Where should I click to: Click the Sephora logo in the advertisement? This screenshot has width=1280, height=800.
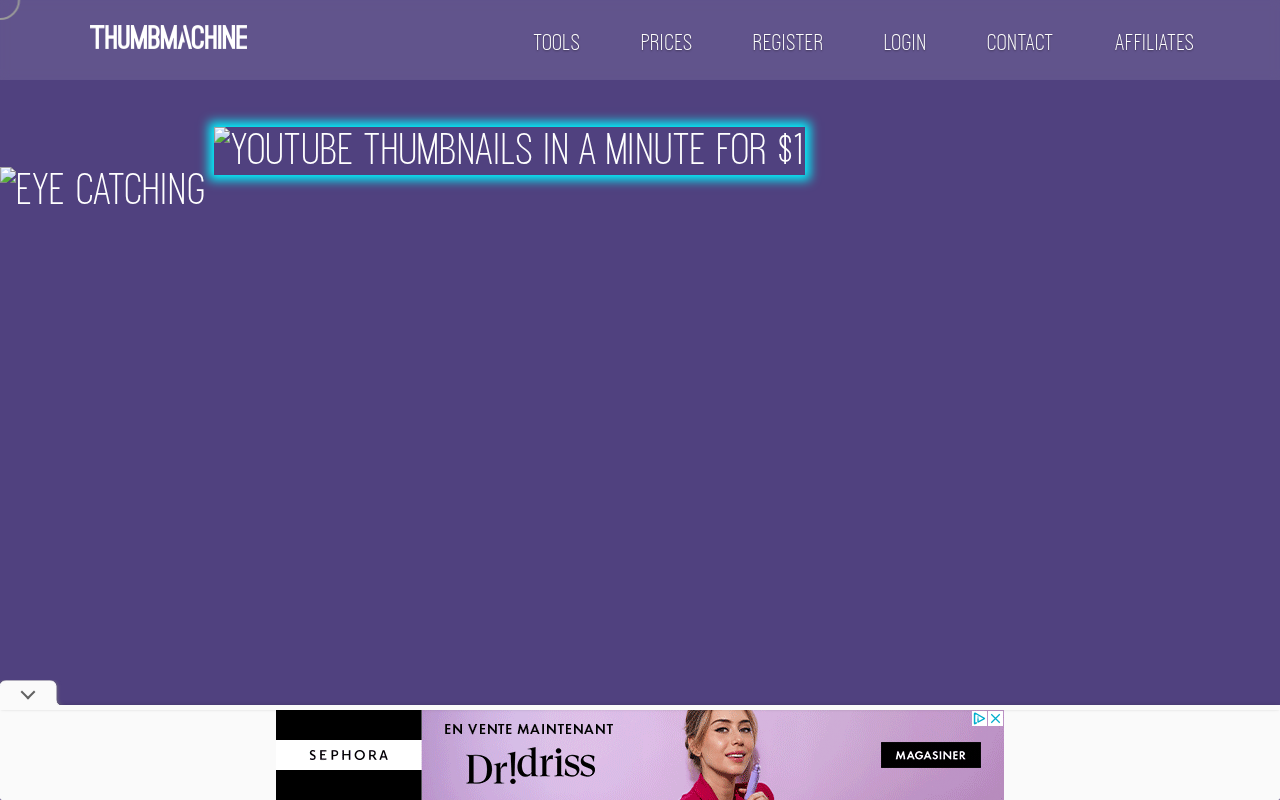click(x=348, y=755)
